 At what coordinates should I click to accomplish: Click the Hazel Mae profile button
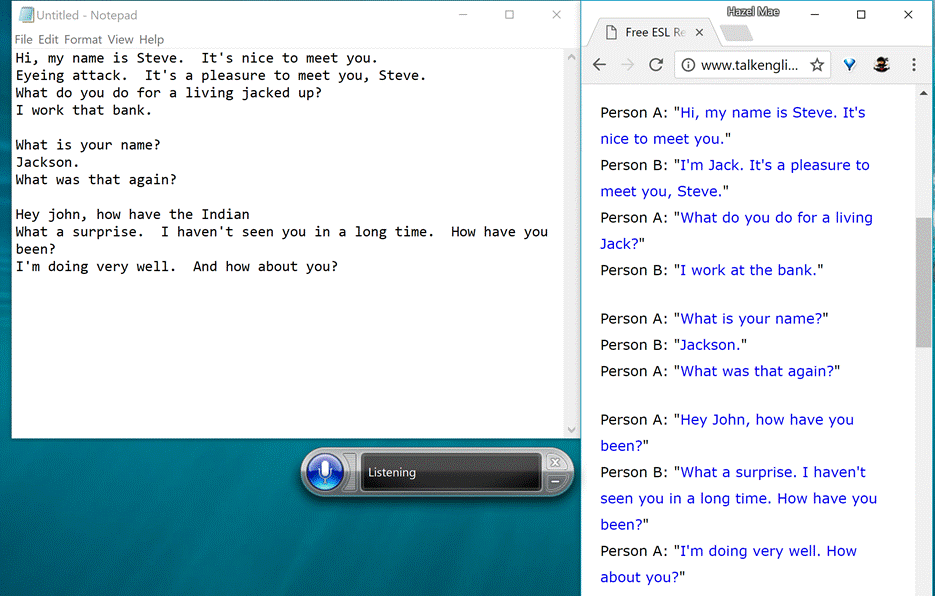[753, 12]
